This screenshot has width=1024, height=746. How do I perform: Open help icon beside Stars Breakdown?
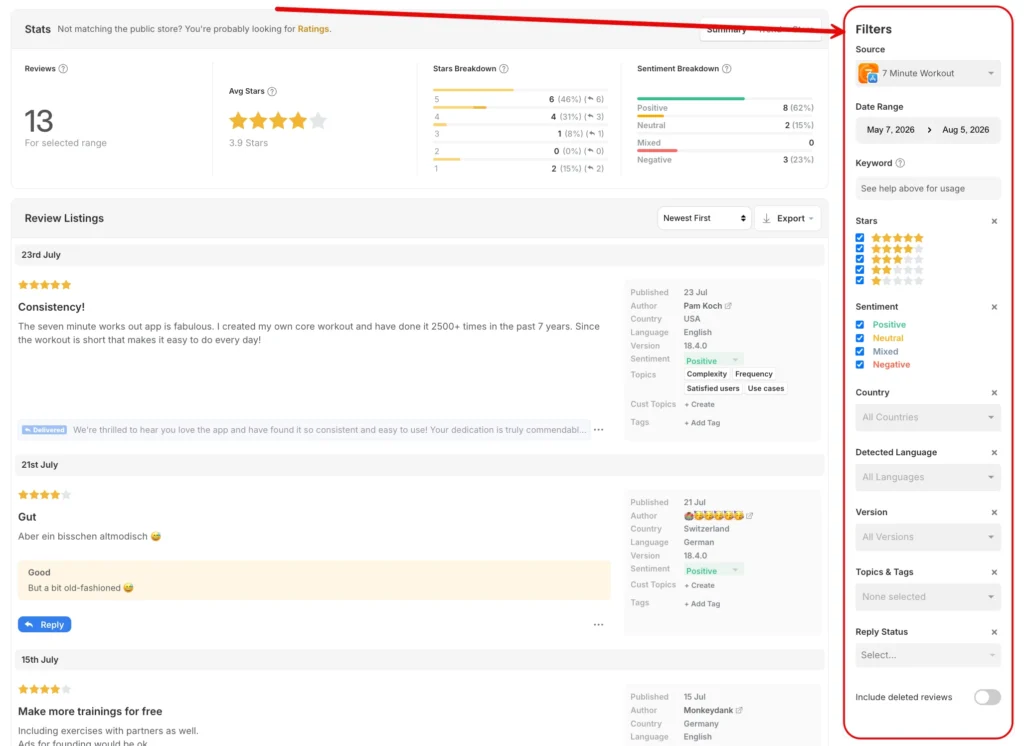(504, 69)
